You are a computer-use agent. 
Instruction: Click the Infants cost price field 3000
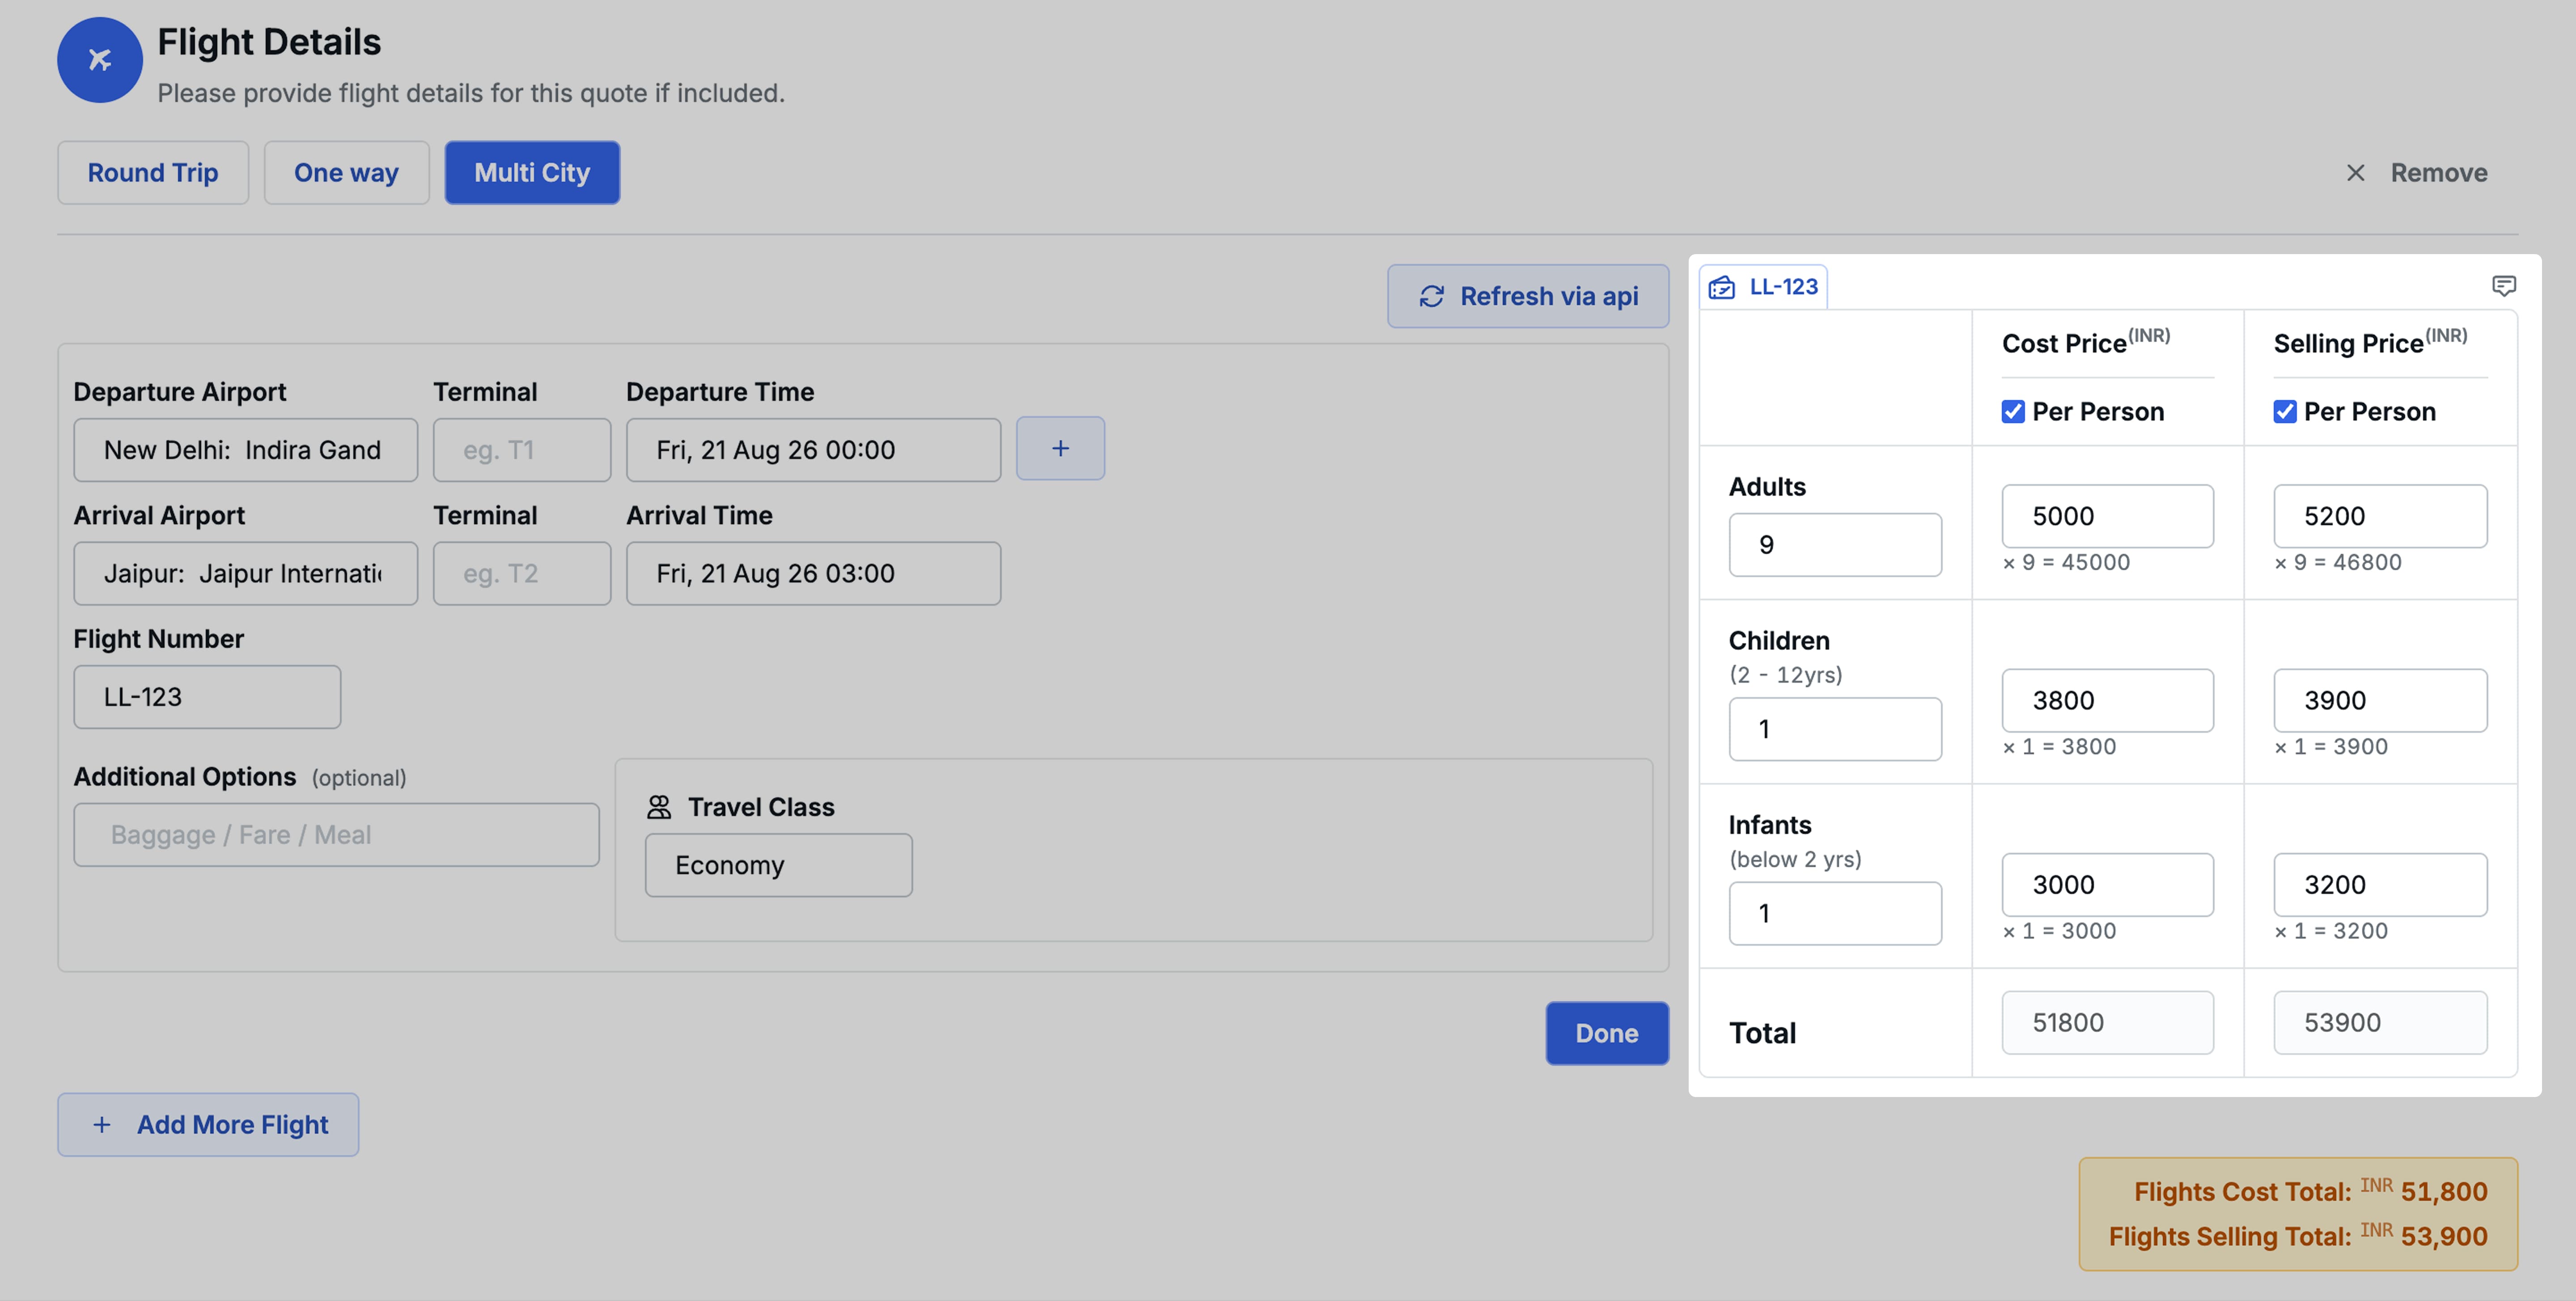tap(2108, 884)
